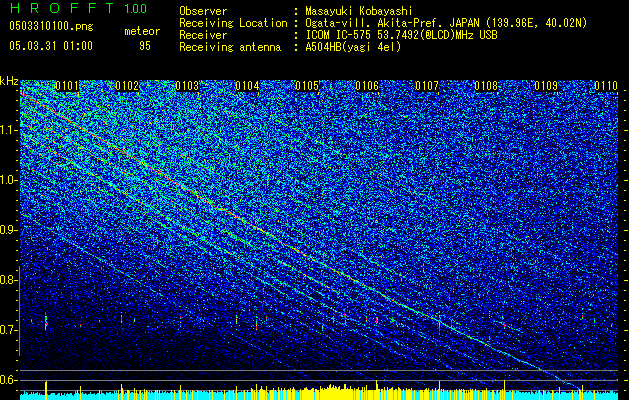Click the 0106 time marker
The height and width of the screenshot is (400, 629).
[x=367, y=86]
